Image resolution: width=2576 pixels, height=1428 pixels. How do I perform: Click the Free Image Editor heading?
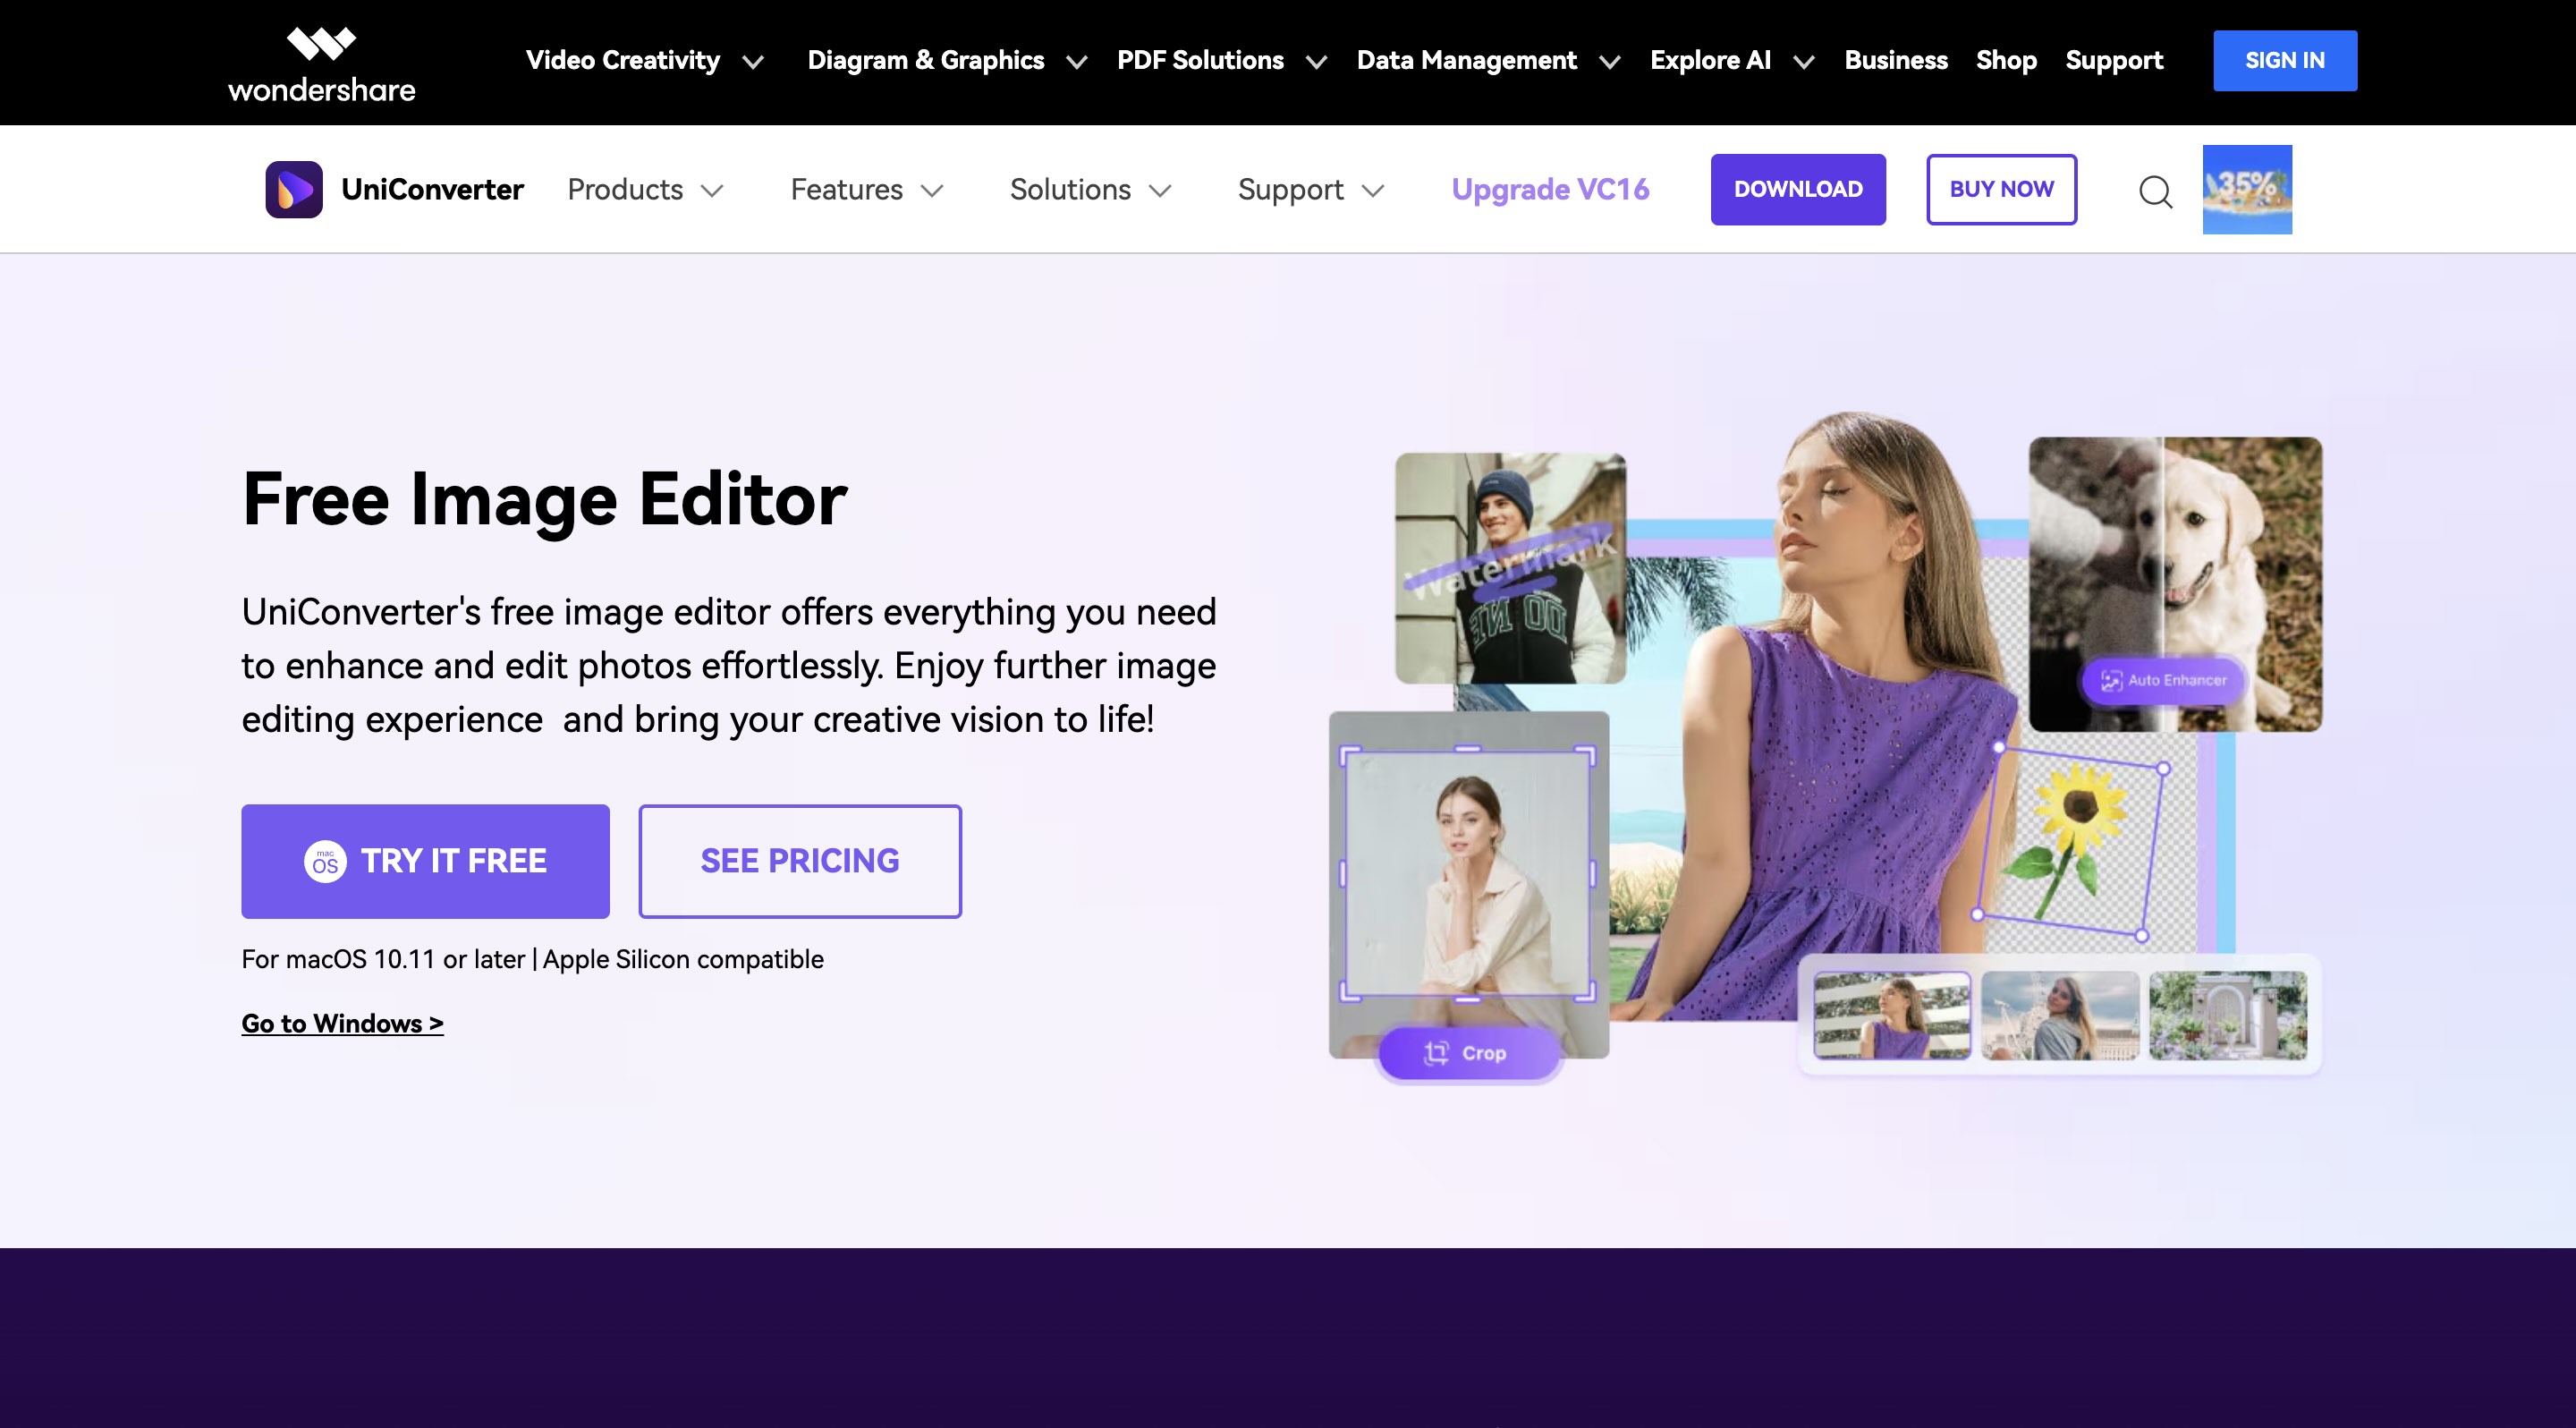[x=545, y=499]
